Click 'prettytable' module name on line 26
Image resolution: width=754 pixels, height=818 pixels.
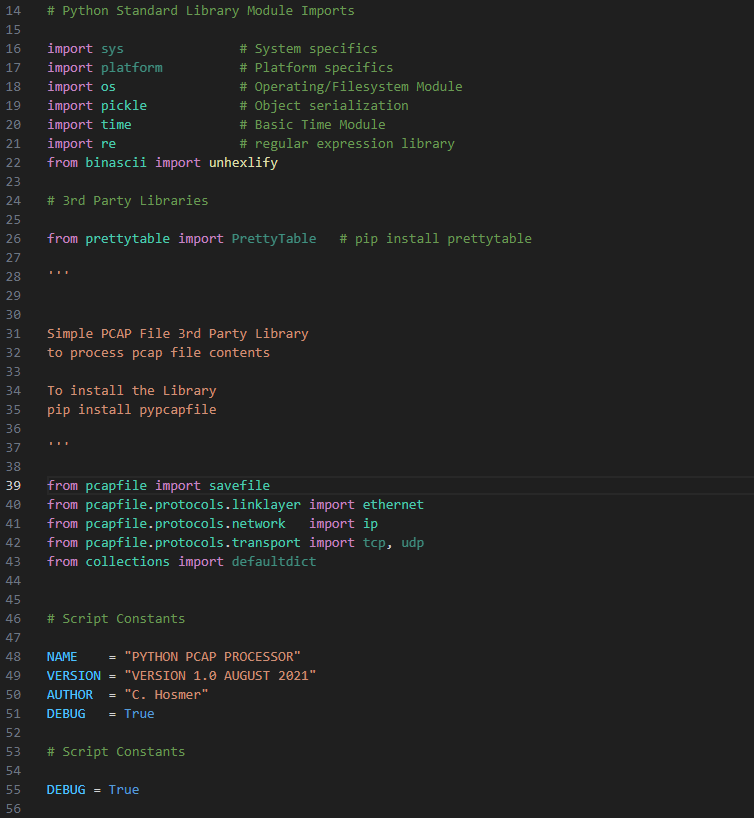127,239
